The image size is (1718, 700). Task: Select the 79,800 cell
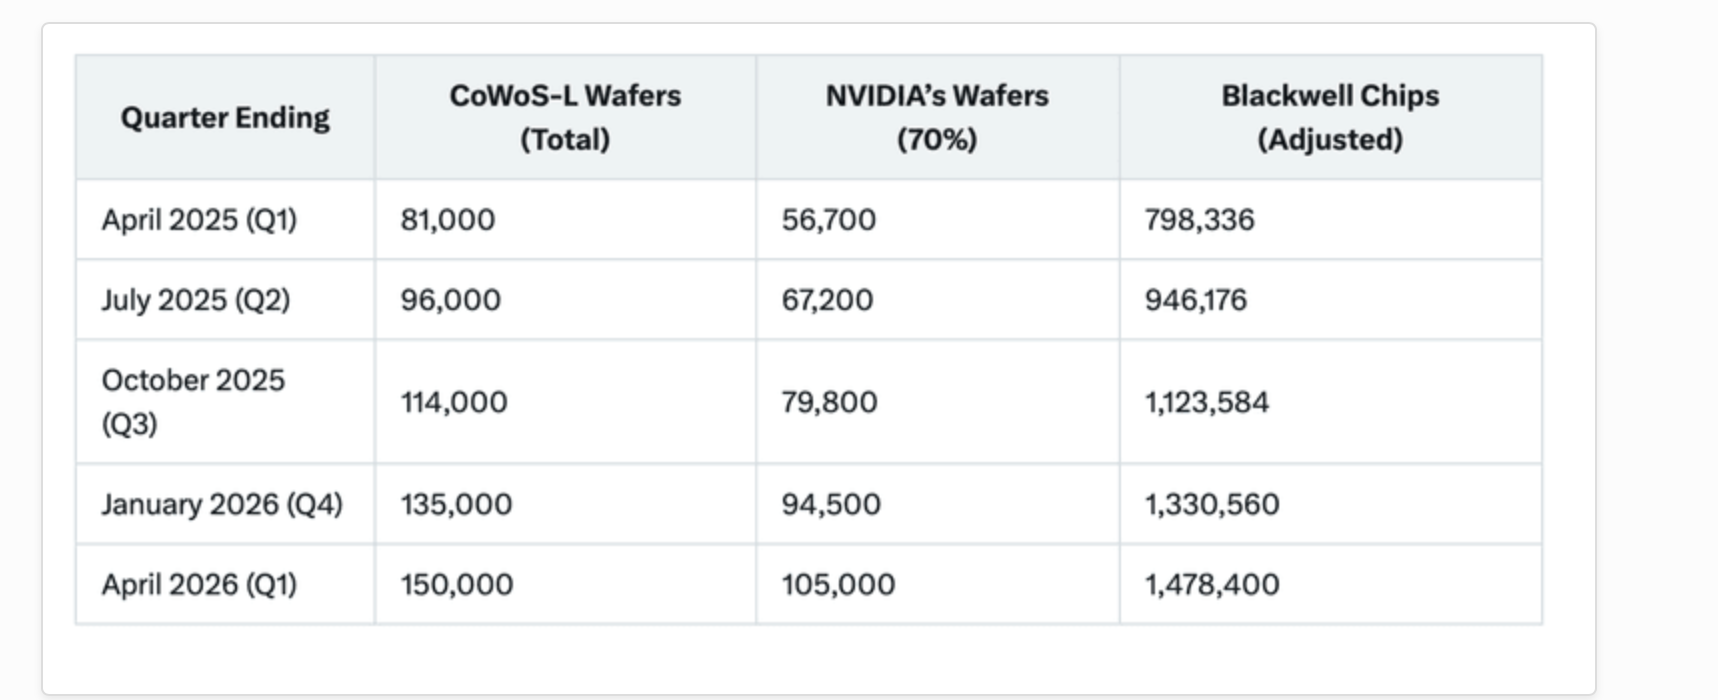coord(830,402)
